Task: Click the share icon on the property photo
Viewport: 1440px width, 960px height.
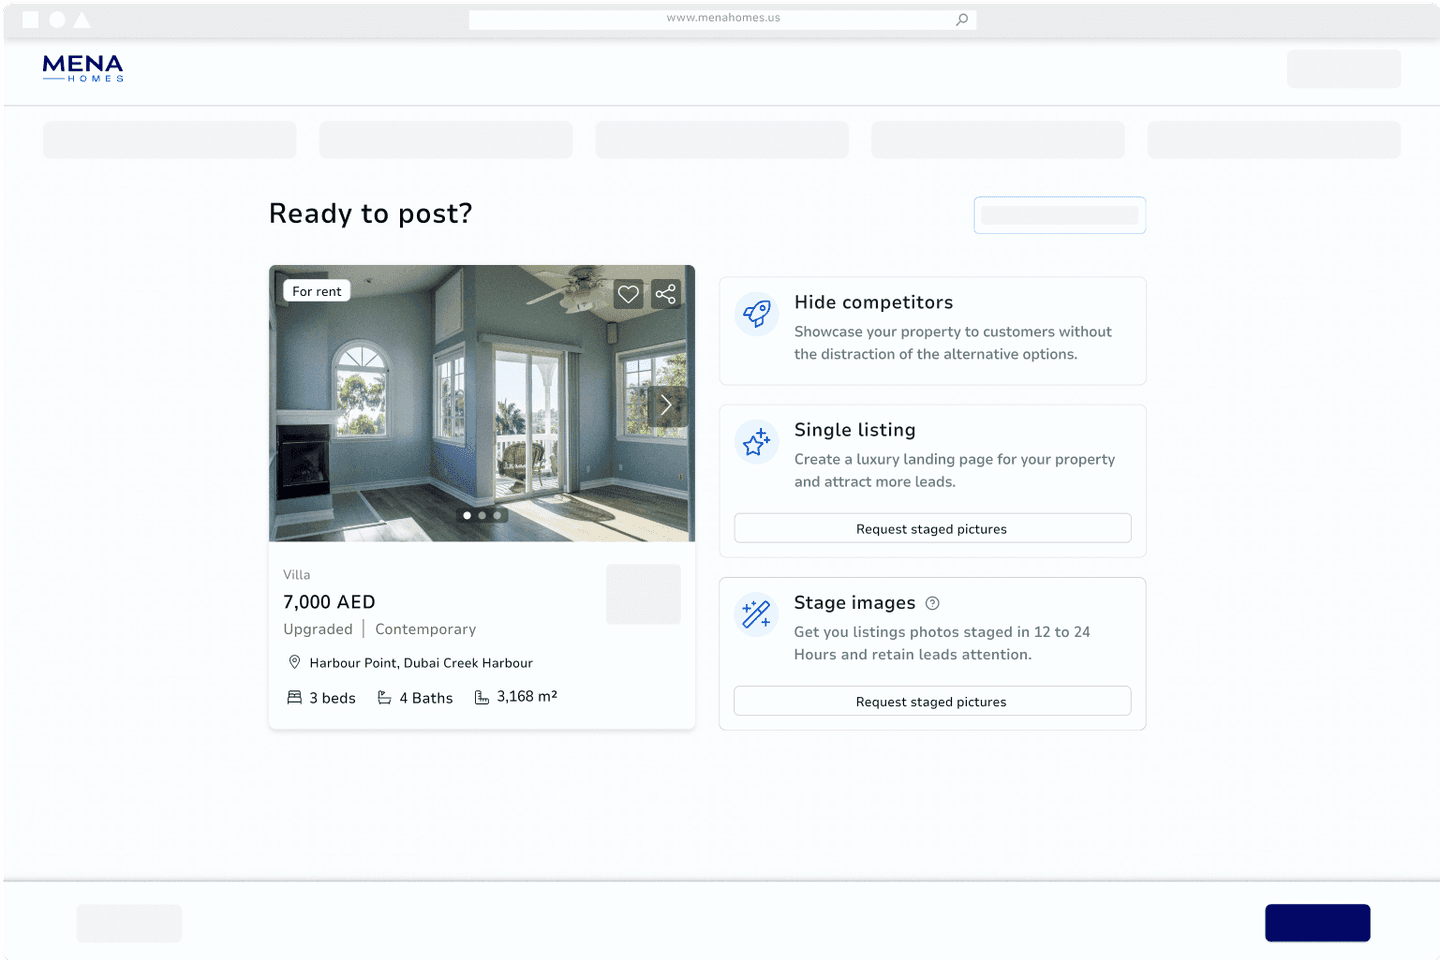Action: pyautogui.click(x=666, y=294)
